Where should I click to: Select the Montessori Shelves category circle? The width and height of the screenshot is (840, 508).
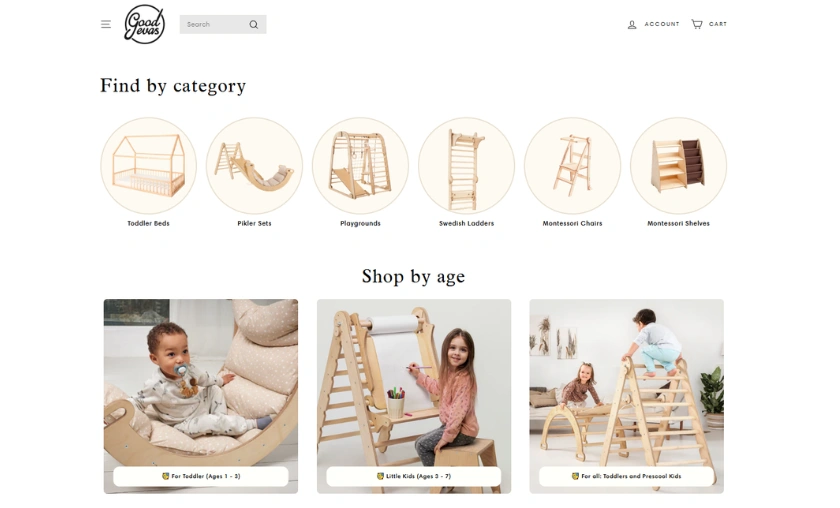pos(679,166)
